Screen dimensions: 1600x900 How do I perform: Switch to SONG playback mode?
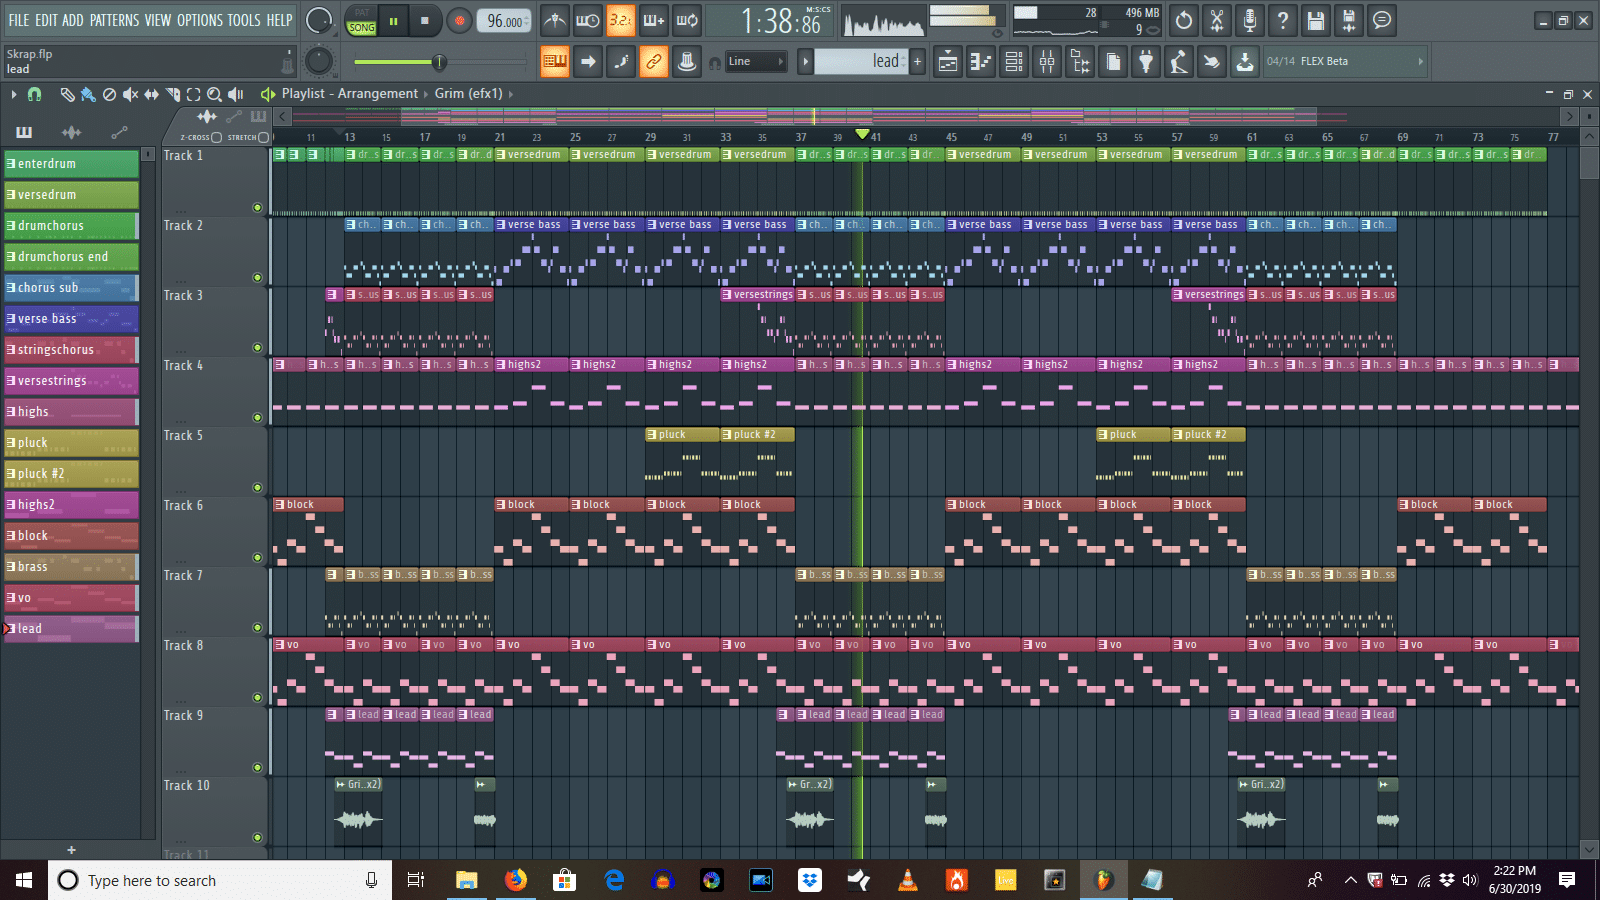click(x=362, y=28)
